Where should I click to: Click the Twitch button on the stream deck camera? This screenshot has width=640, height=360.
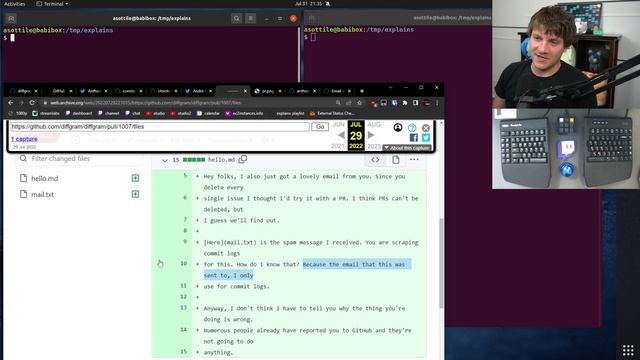[x=567, y=148]
